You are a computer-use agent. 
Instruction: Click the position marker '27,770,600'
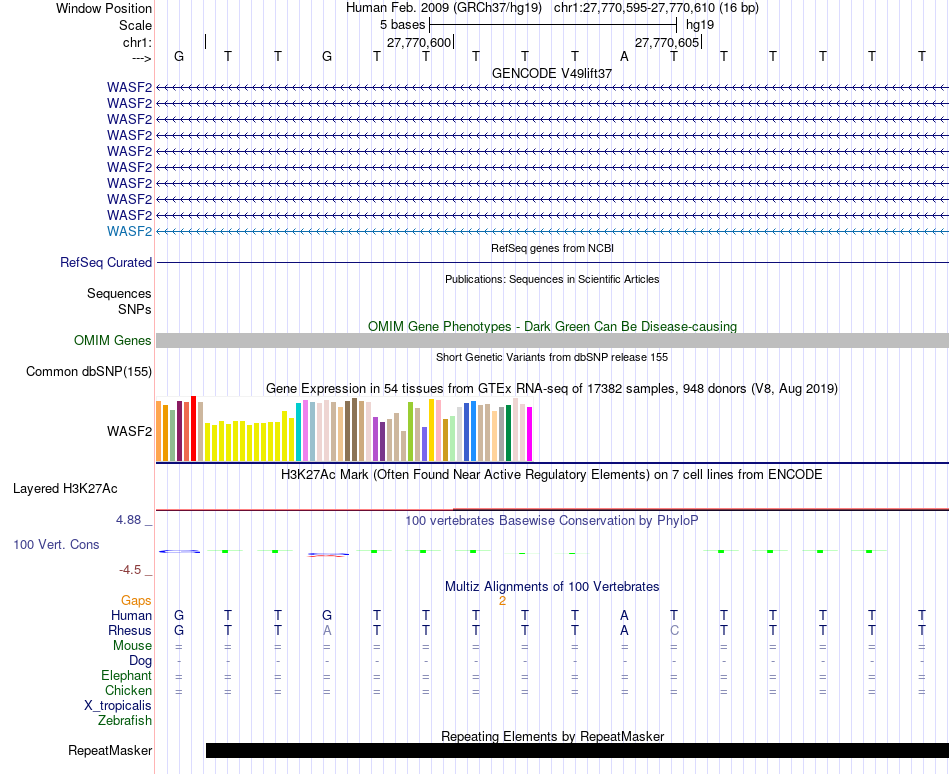(419, 42)
